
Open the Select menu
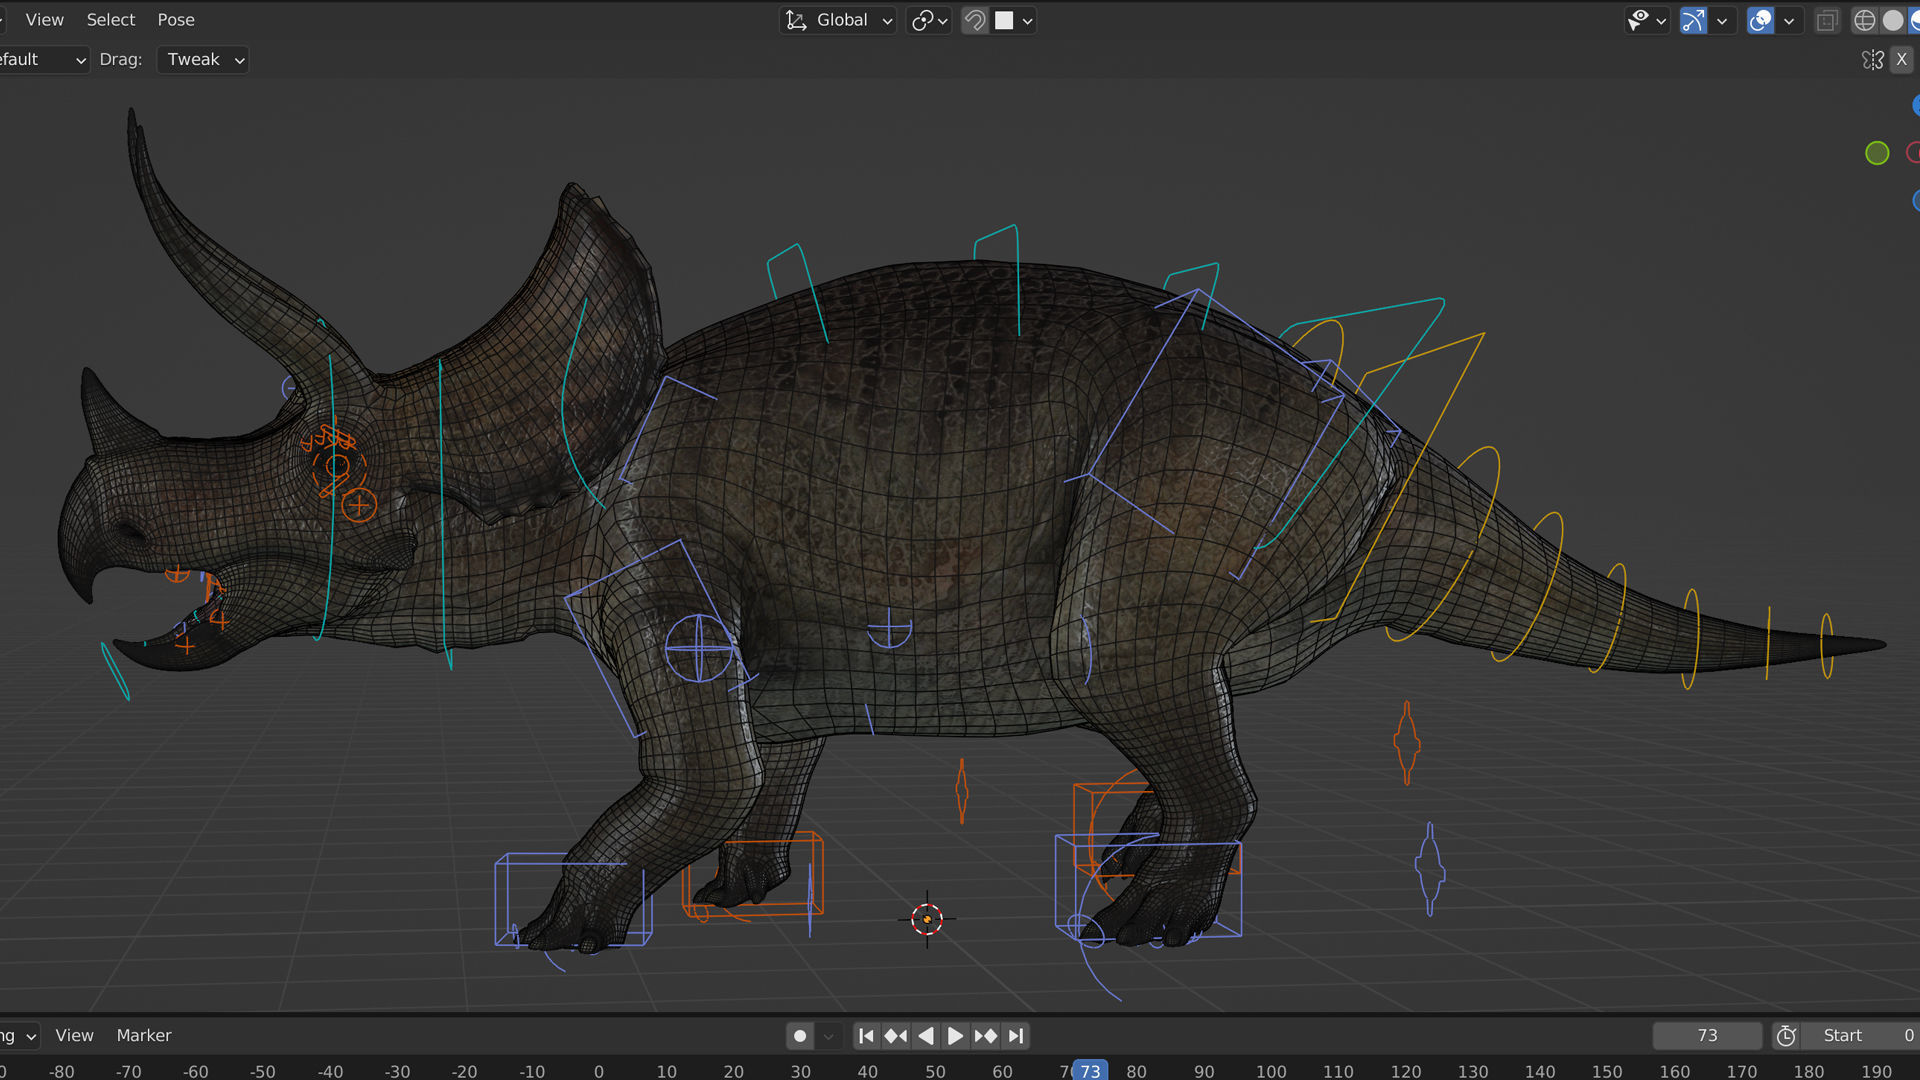click(110, 20)
